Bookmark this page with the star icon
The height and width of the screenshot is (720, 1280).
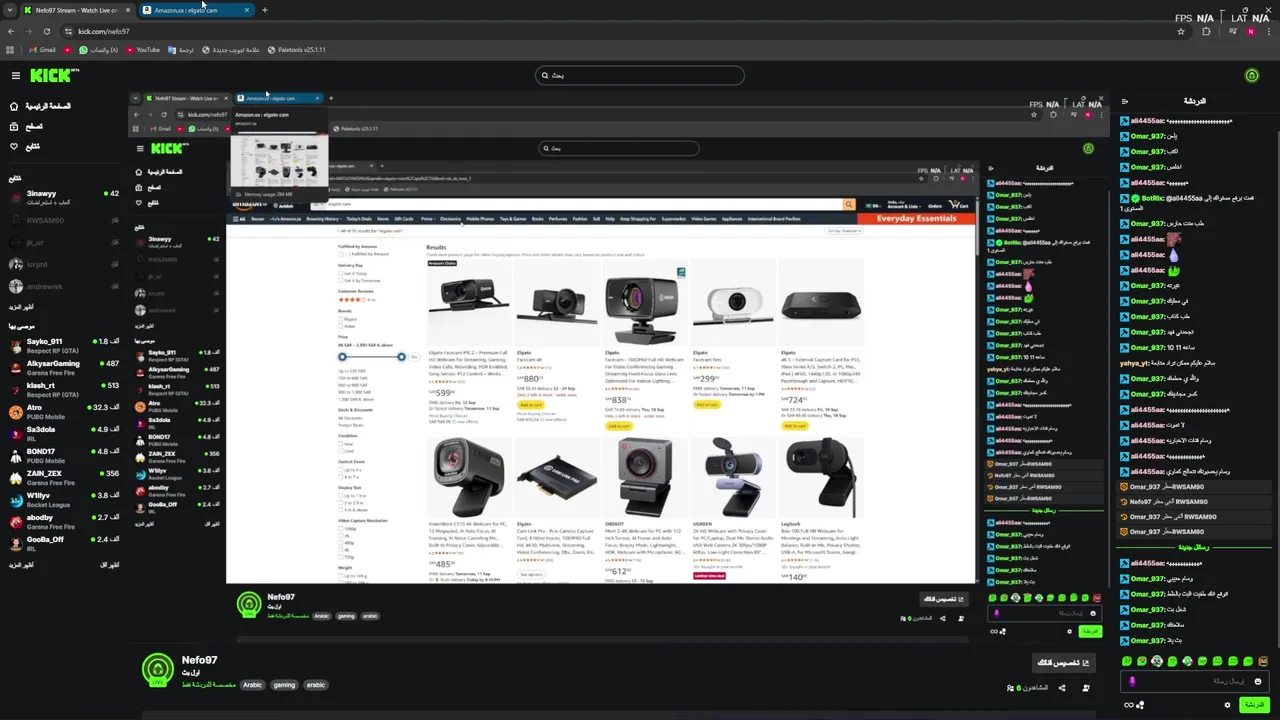1181,31
